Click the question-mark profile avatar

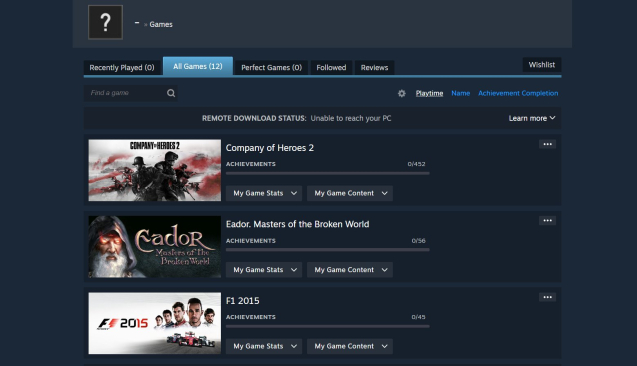pos(105,22)
